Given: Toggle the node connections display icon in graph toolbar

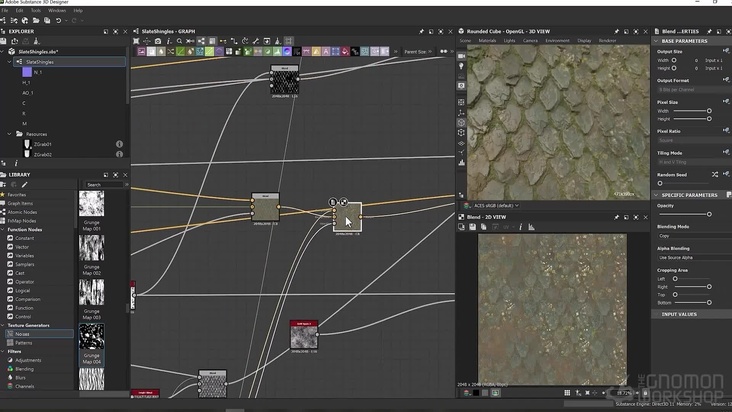Looking at the screenshot, I should 201,41.
